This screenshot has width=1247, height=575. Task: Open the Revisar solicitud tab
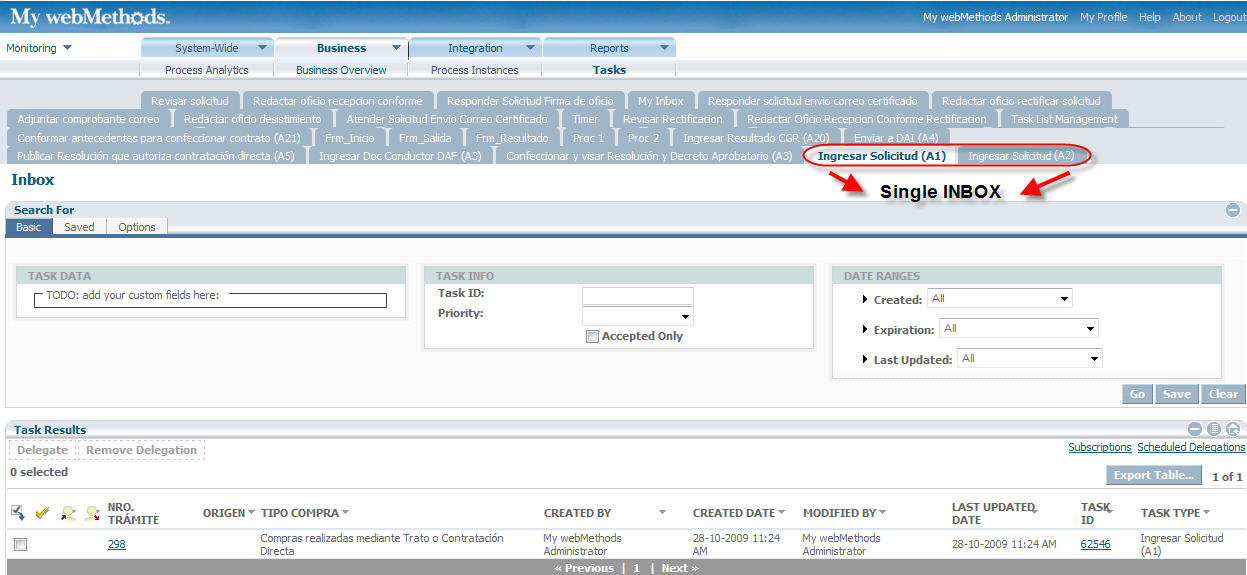click(190, 101)
